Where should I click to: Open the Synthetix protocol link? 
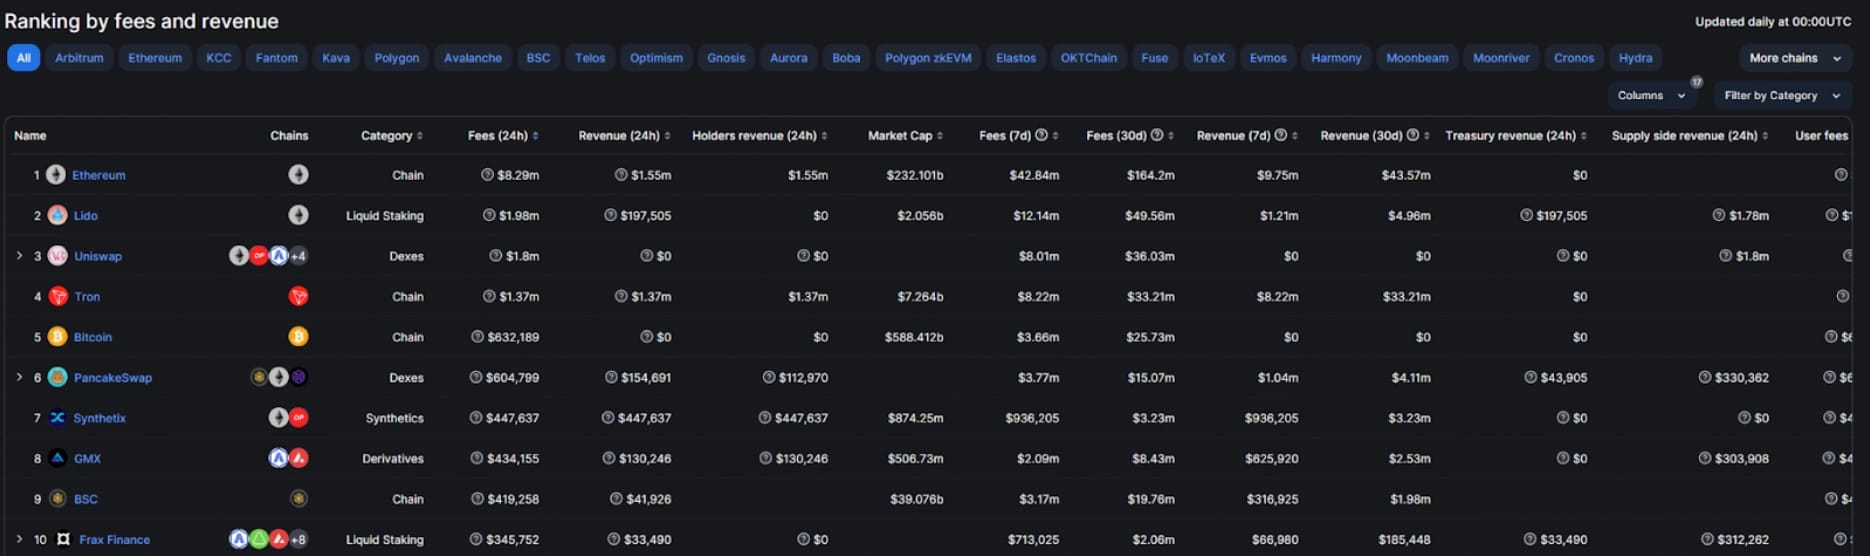coord(100,418)
